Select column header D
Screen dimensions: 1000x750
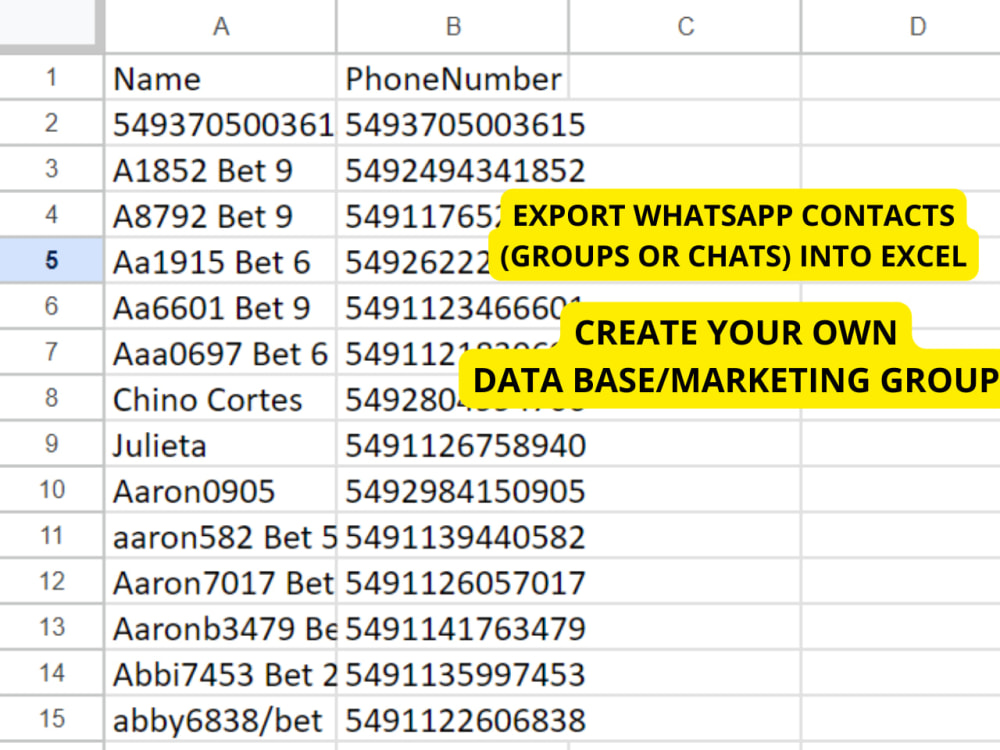(915, 26)
